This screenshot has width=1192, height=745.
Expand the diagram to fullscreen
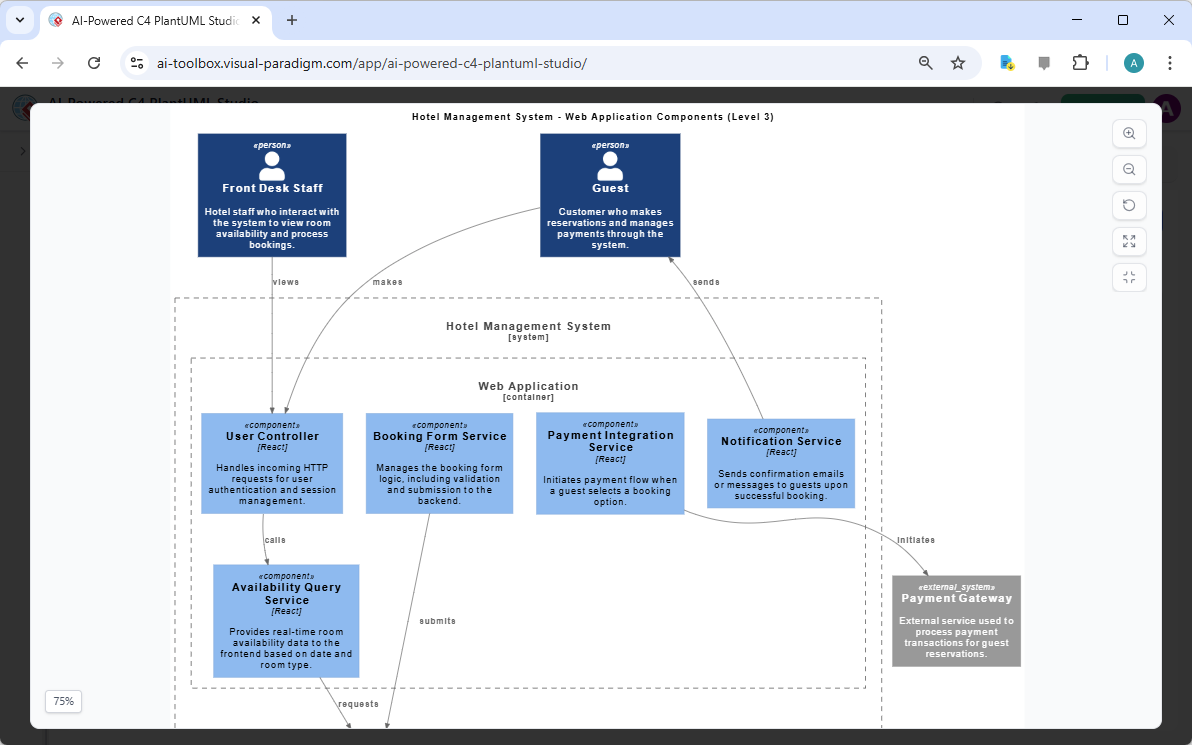[1129, 241]
